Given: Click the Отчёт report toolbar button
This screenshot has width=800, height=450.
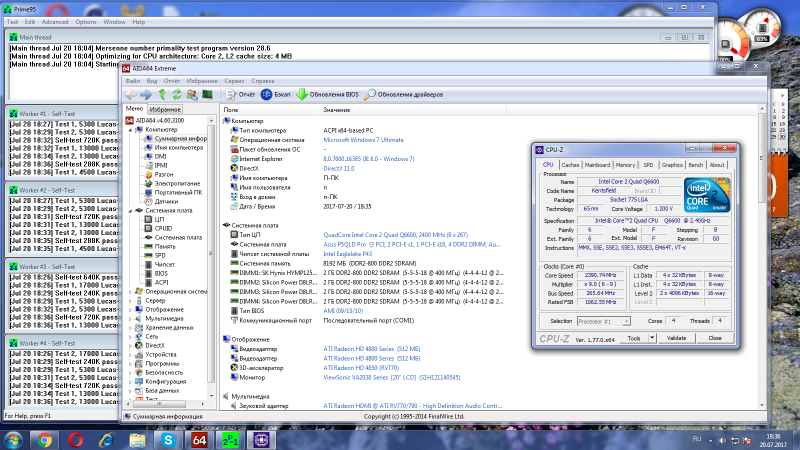Looking at the screenshot, I should [240, 94].
